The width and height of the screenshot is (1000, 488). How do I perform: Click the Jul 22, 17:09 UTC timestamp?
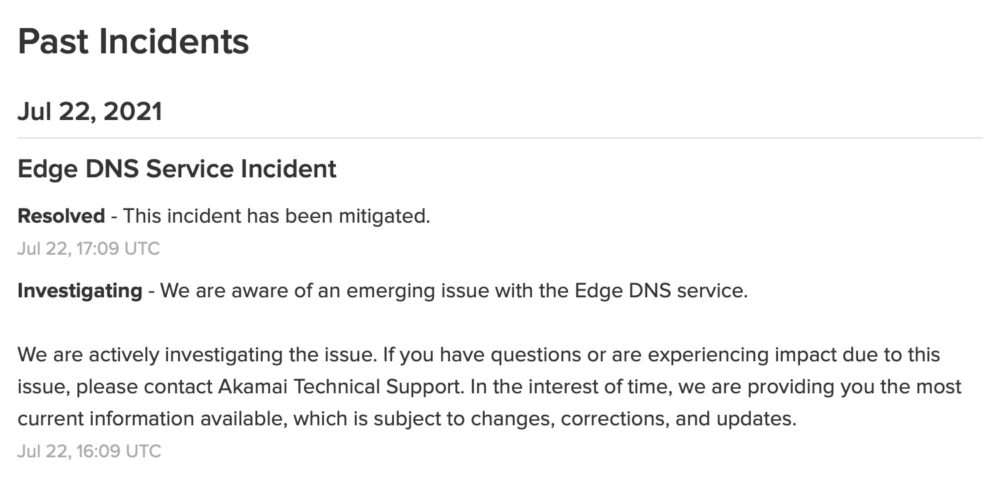(x=89, y=248)
